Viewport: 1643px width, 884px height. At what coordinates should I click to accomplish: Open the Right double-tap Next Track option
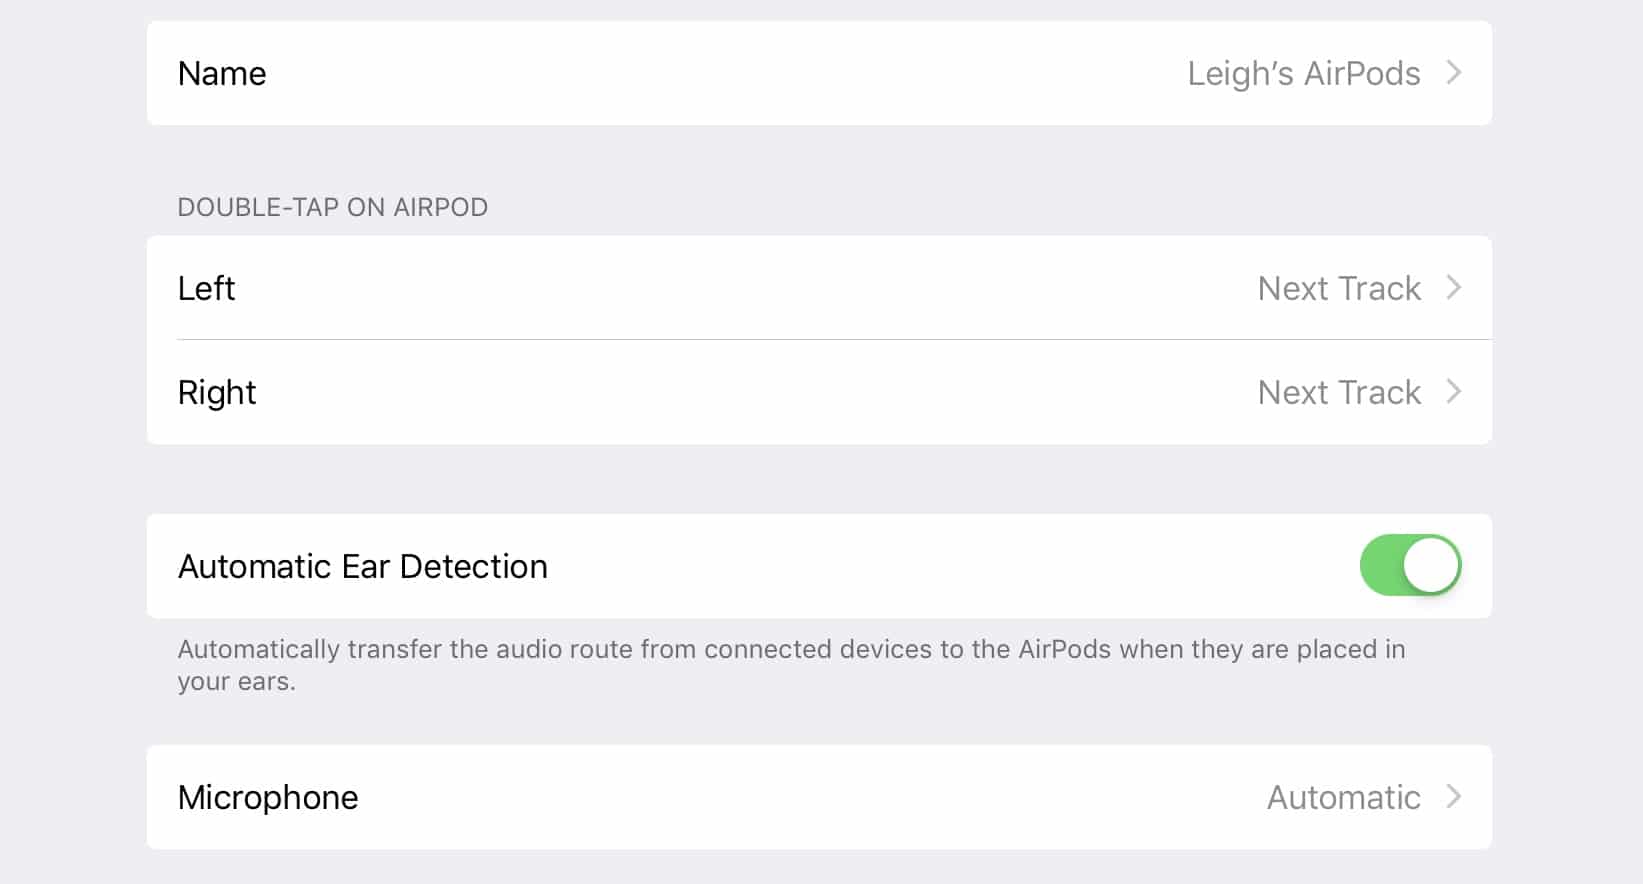(x=1339, y=393)
